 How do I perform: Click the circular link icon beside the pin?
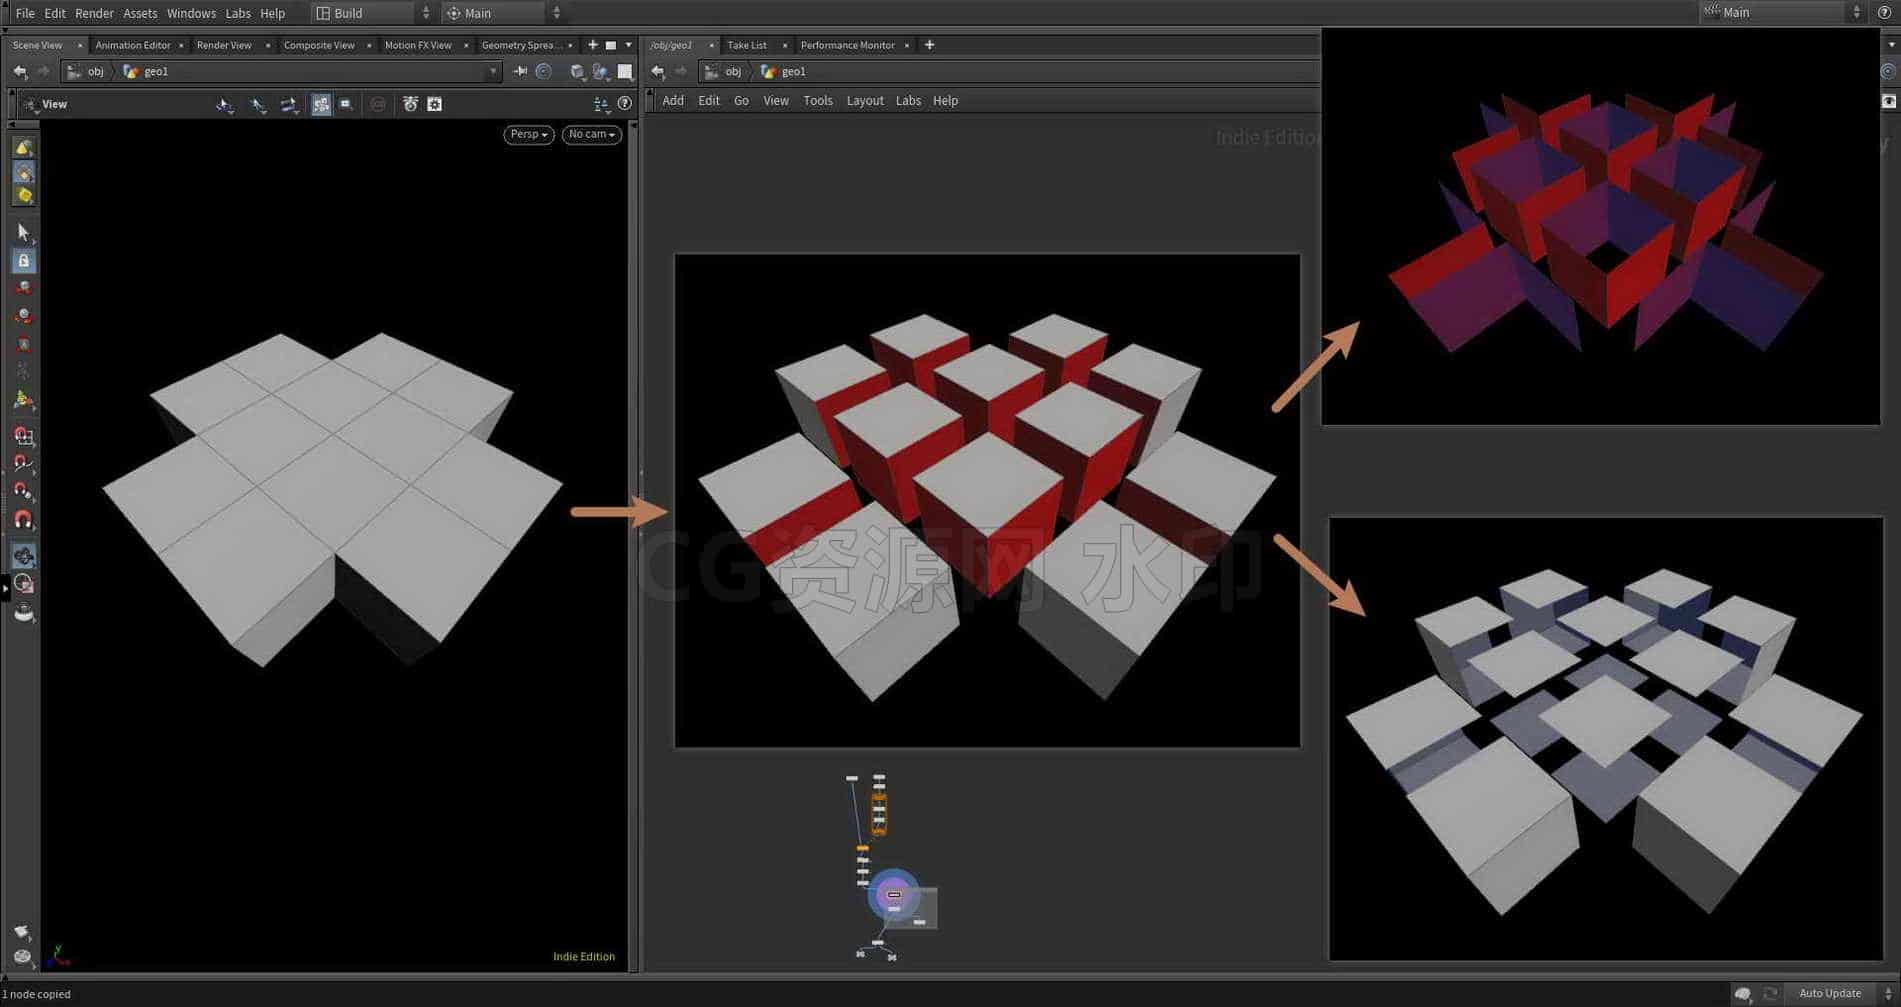[544, 71]
